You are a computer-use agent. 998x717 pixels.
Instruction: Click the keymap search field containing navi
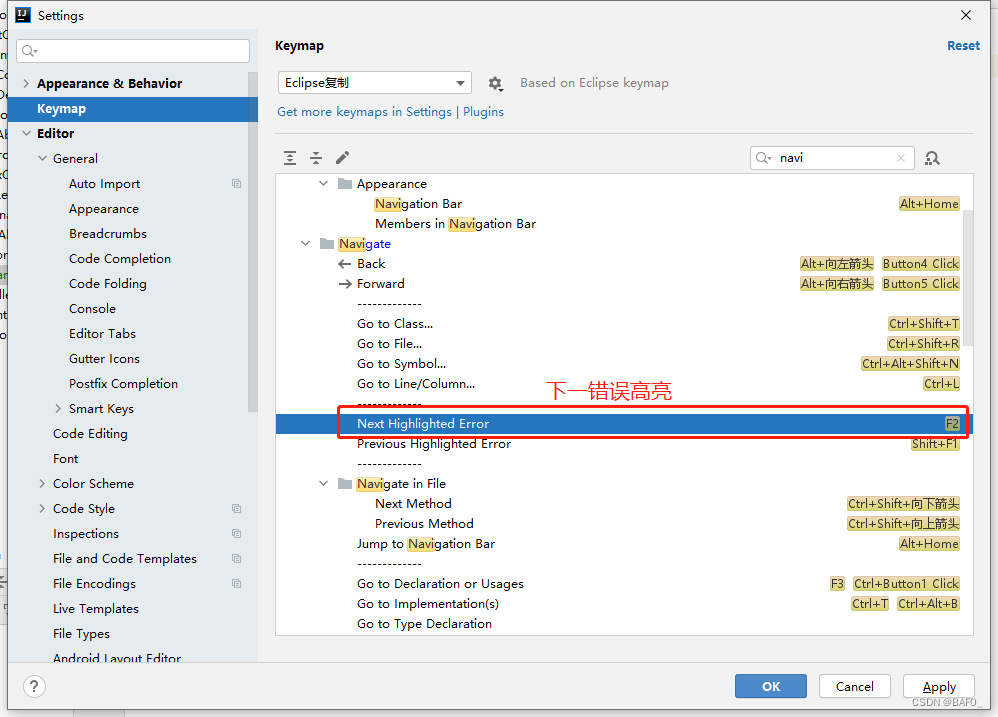pos(832,158)
